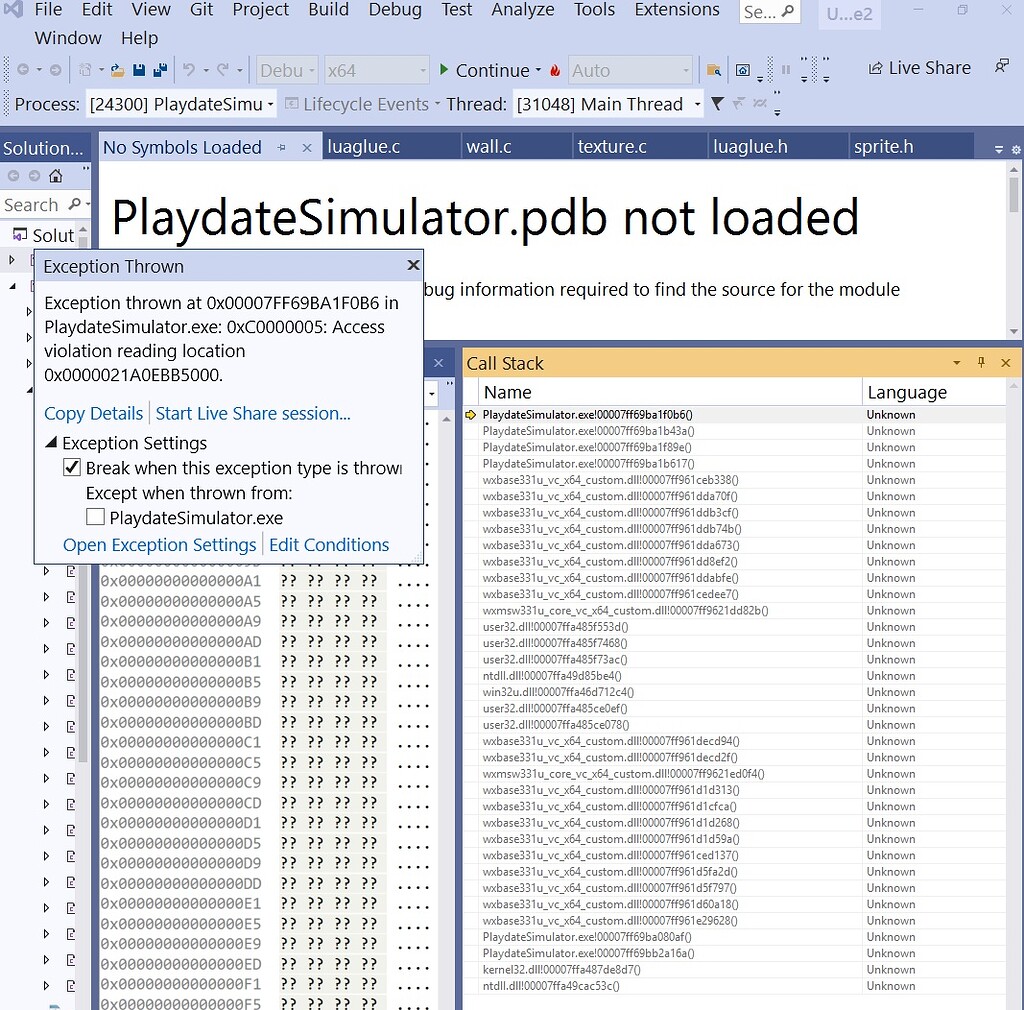Select the kernel32.dll!00007ffa487de8d7() frame
This screenshot has width=1024, height=1010.
pos(735,970)
